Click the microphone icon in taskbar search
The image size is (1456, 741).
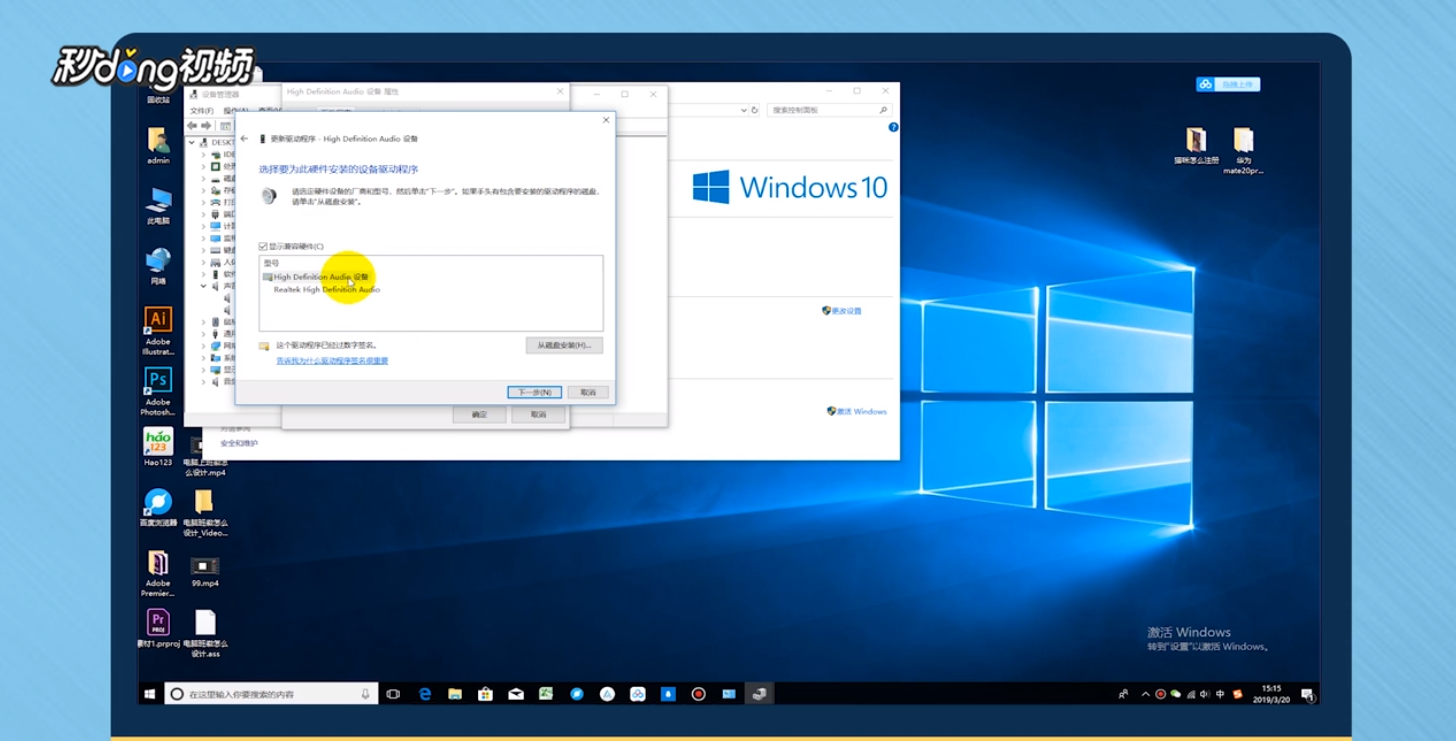click(x=365, y=694)
